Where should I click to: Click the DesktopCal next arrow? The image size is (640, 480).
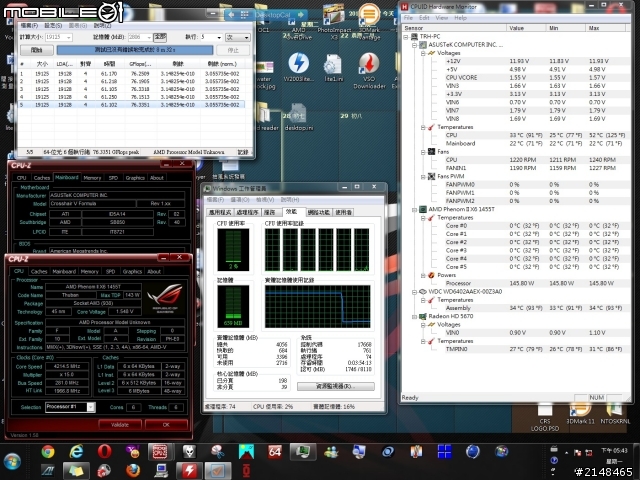point(301,15)
